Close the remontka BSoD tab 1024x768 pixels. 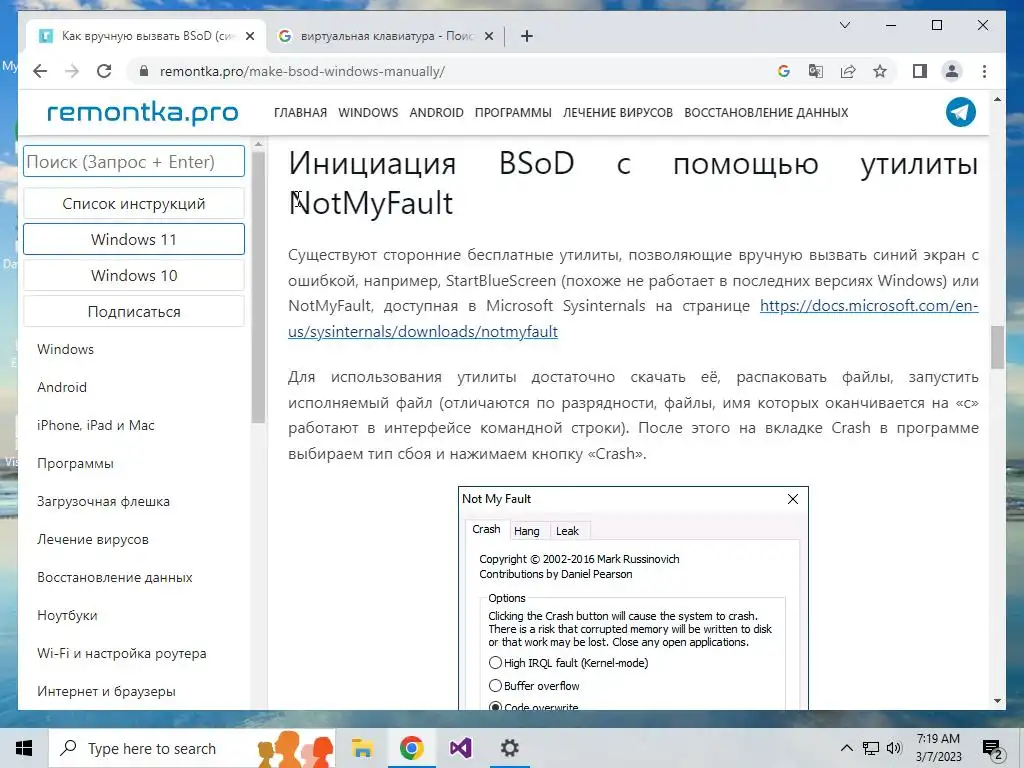coord(249,36)
